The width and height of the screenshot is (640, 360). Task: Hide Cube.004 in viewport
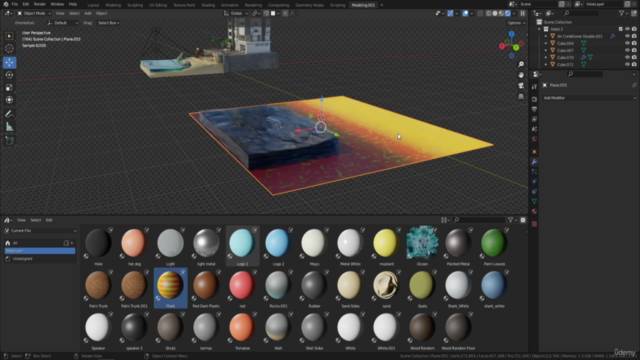tap(627, 43)
